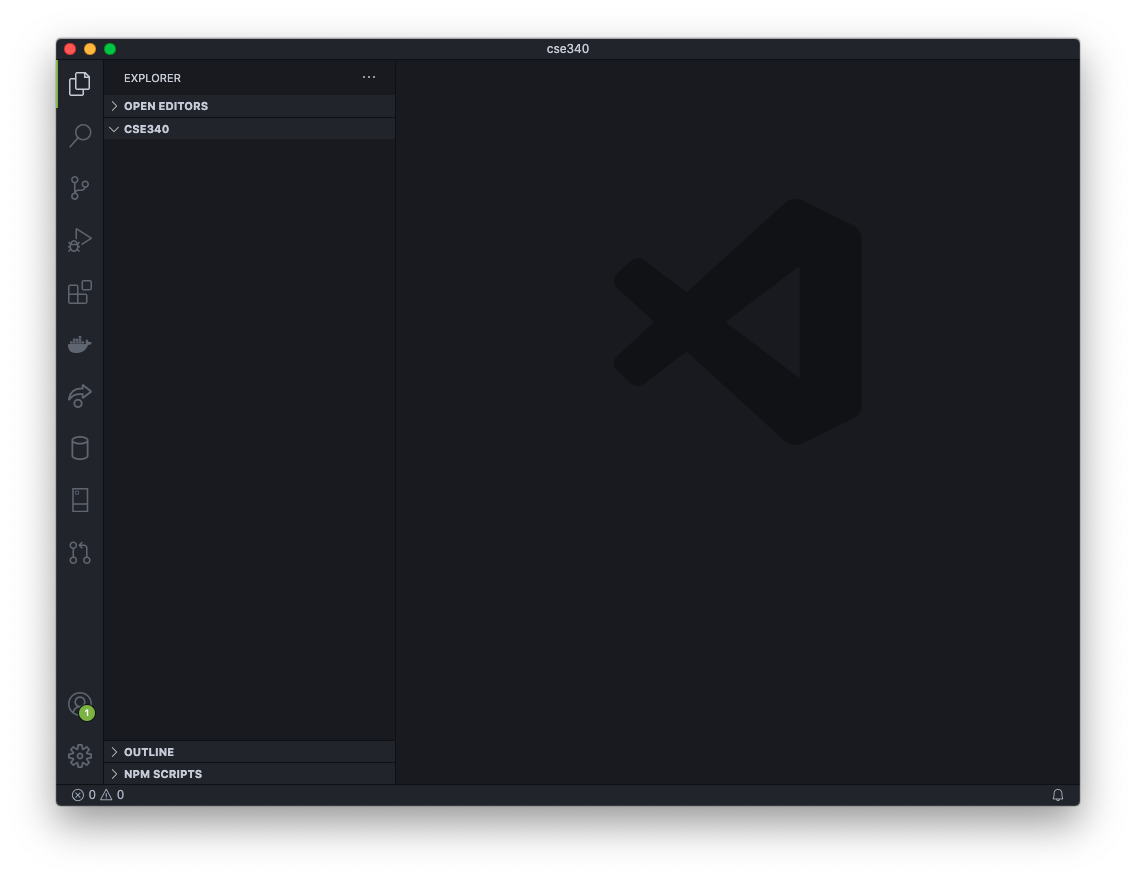Open the GitHub Pull Requests view
Screen dimensions: 1136x880
pos(80,553)
